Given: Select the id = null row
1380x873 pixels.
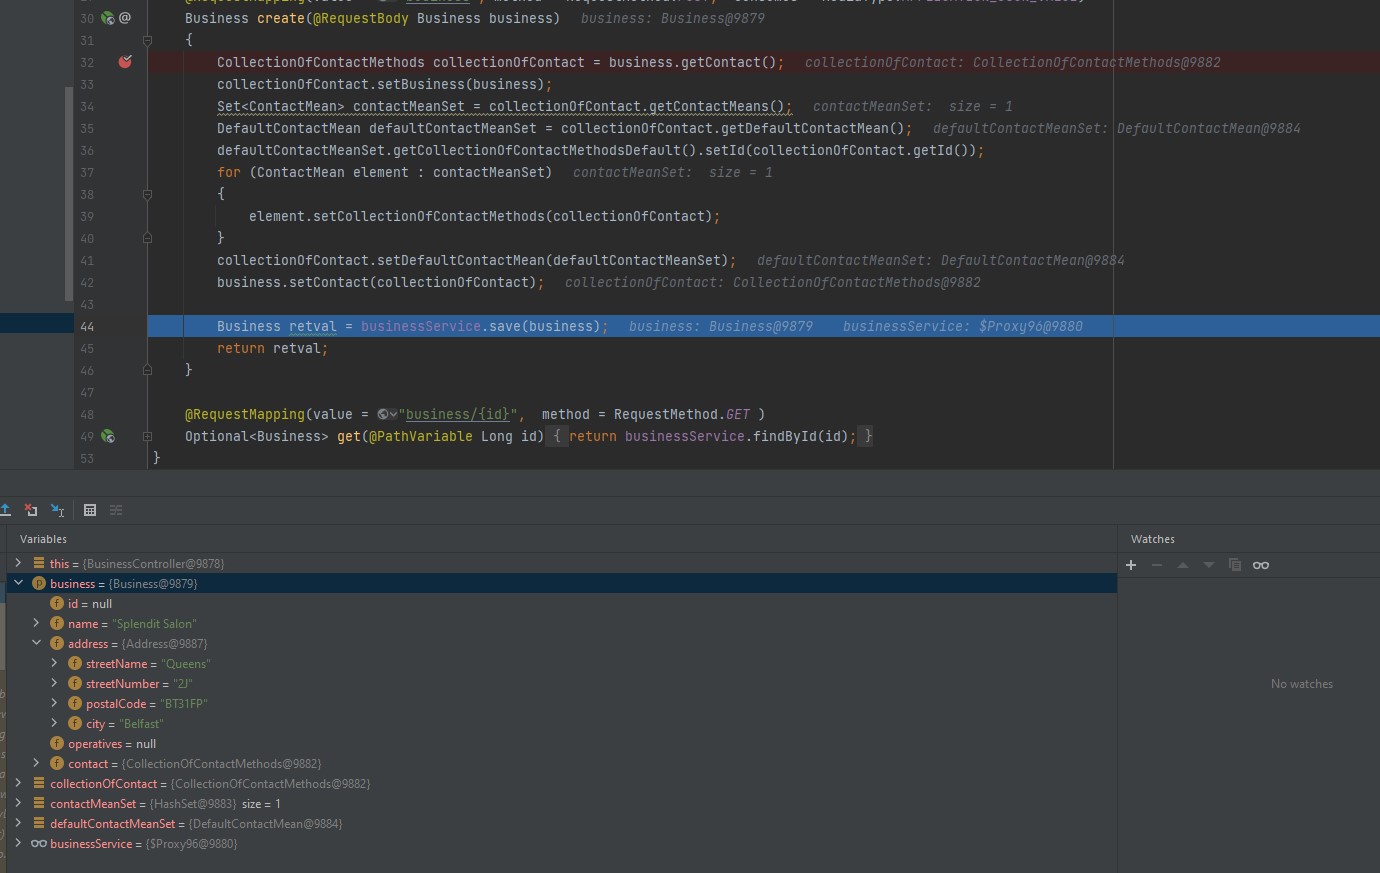Looking at the screenshot, I should (x=560, y=604).
